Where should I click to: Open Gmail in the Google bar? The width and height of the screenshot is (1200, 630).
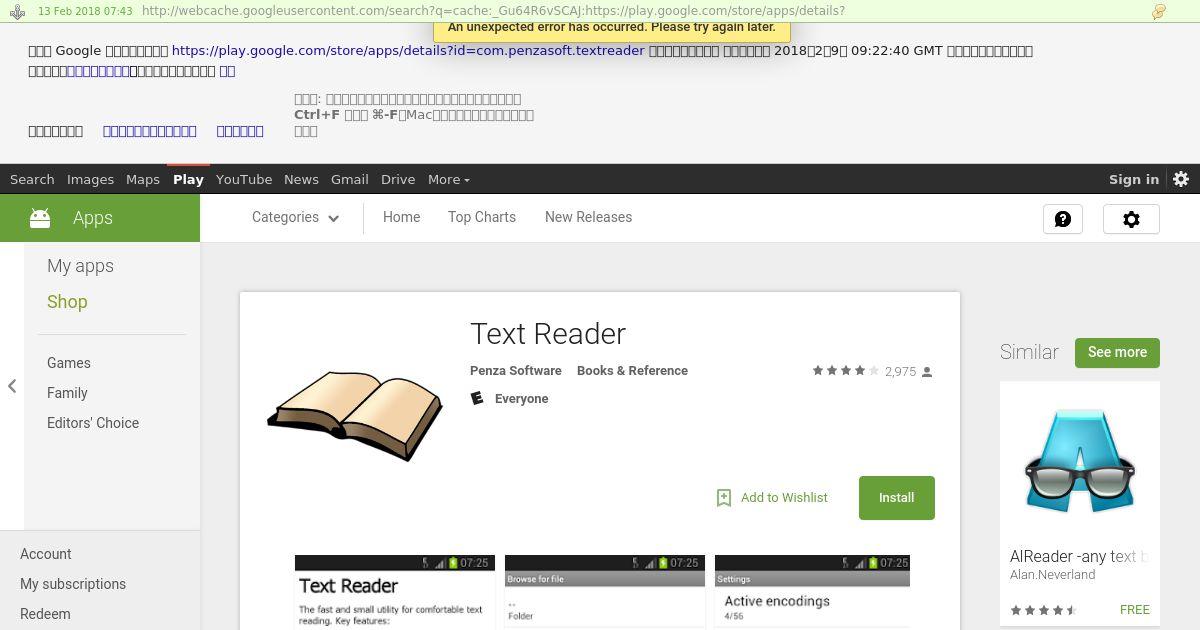[x=350, y=179]
